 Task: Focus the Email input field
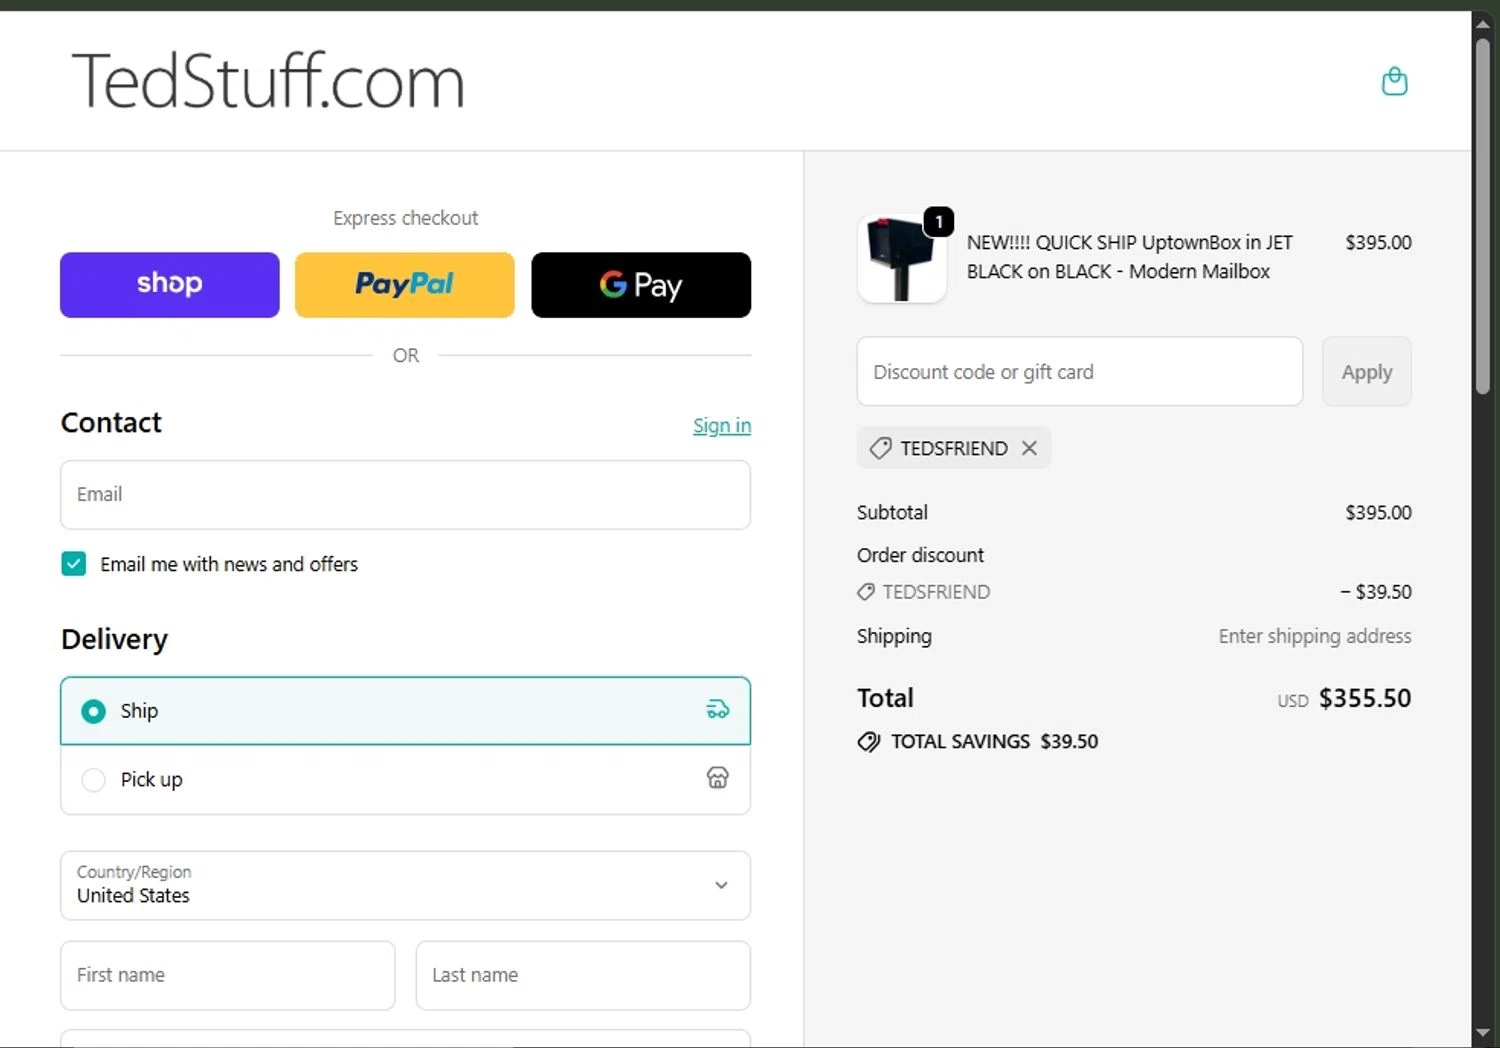tap(405, 495)
